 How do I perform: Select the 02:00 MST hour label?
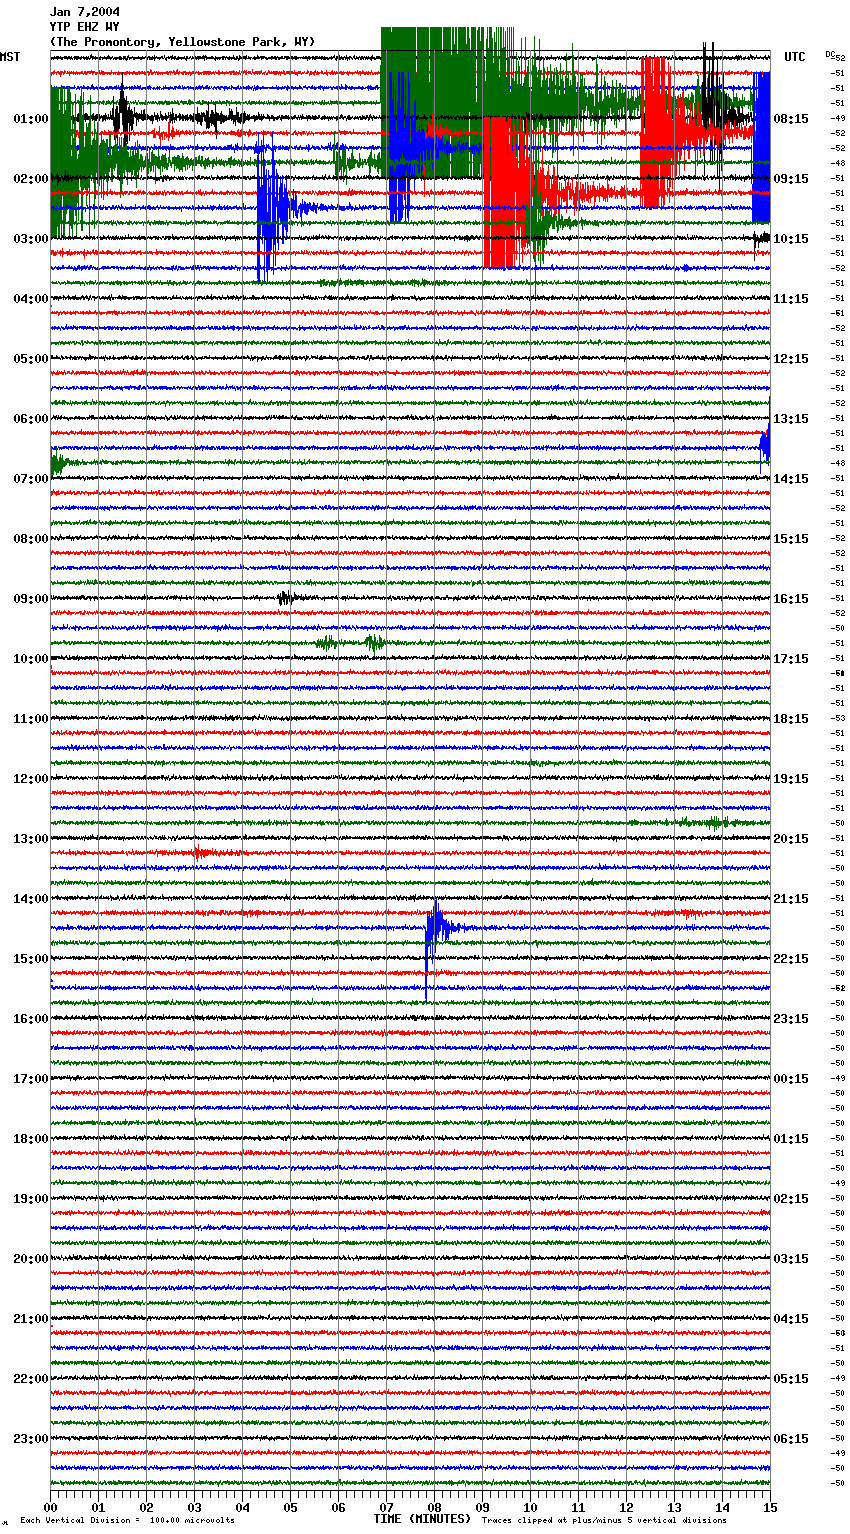click(x=31, y=179)
